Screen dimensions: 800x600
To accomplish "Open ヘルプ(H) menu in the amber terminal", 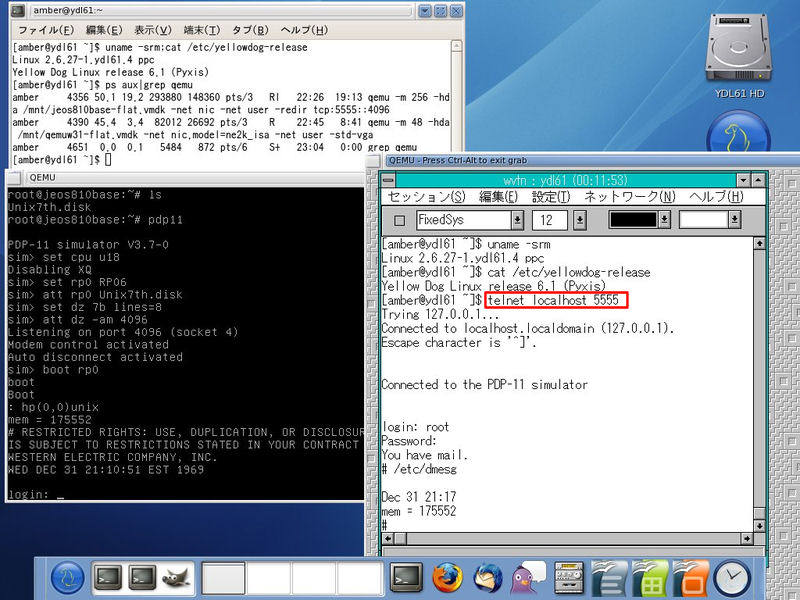I will tap(304, 30).
